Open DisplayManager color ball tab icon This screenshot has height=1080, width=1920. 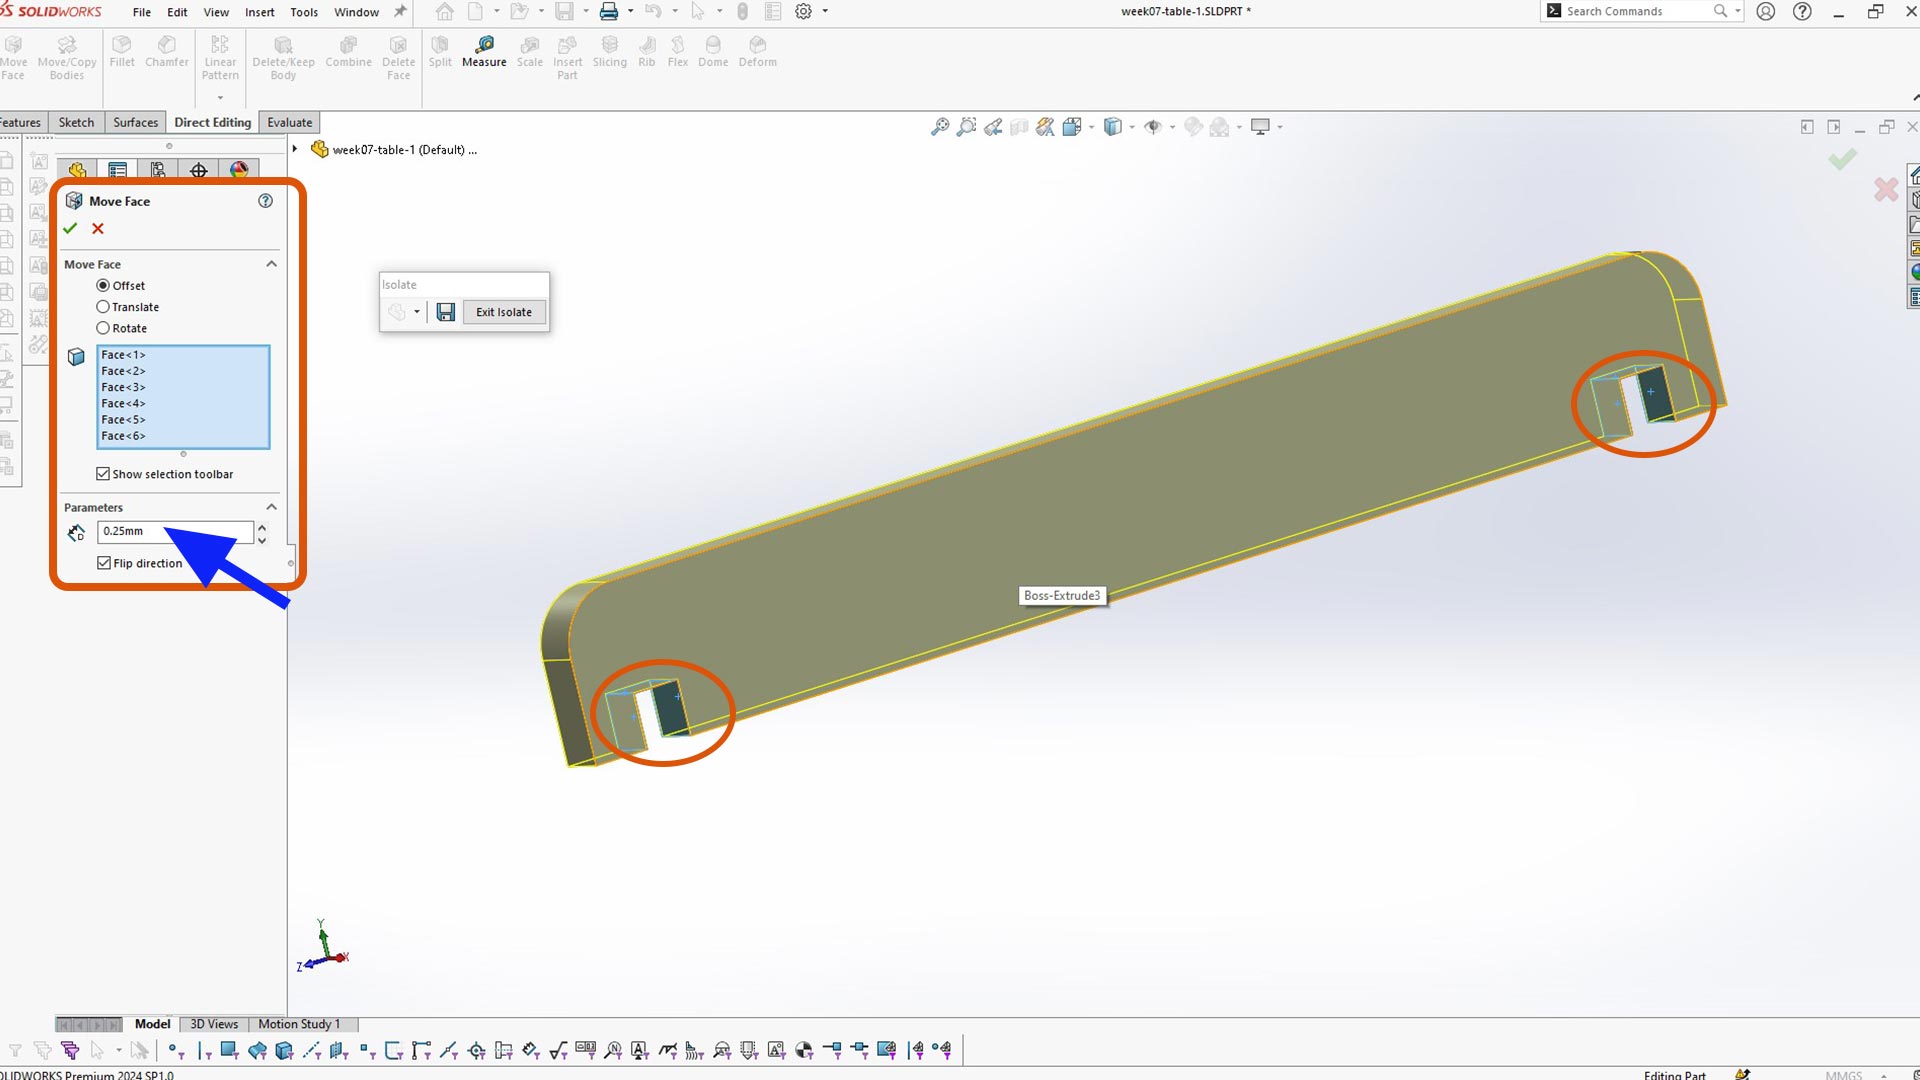(x=239, y=170)
